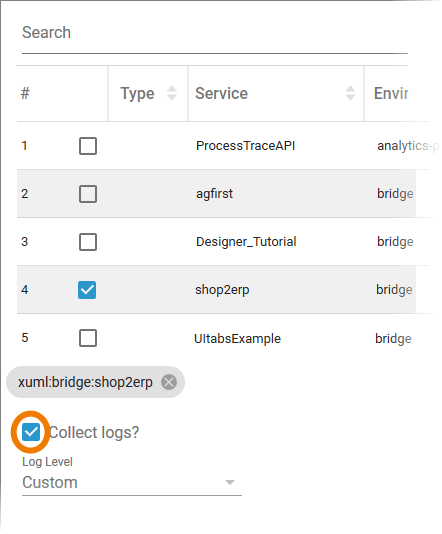Remove the xuml:bridge:shop2erp chip
442x534 pixels.
(169, 382)
